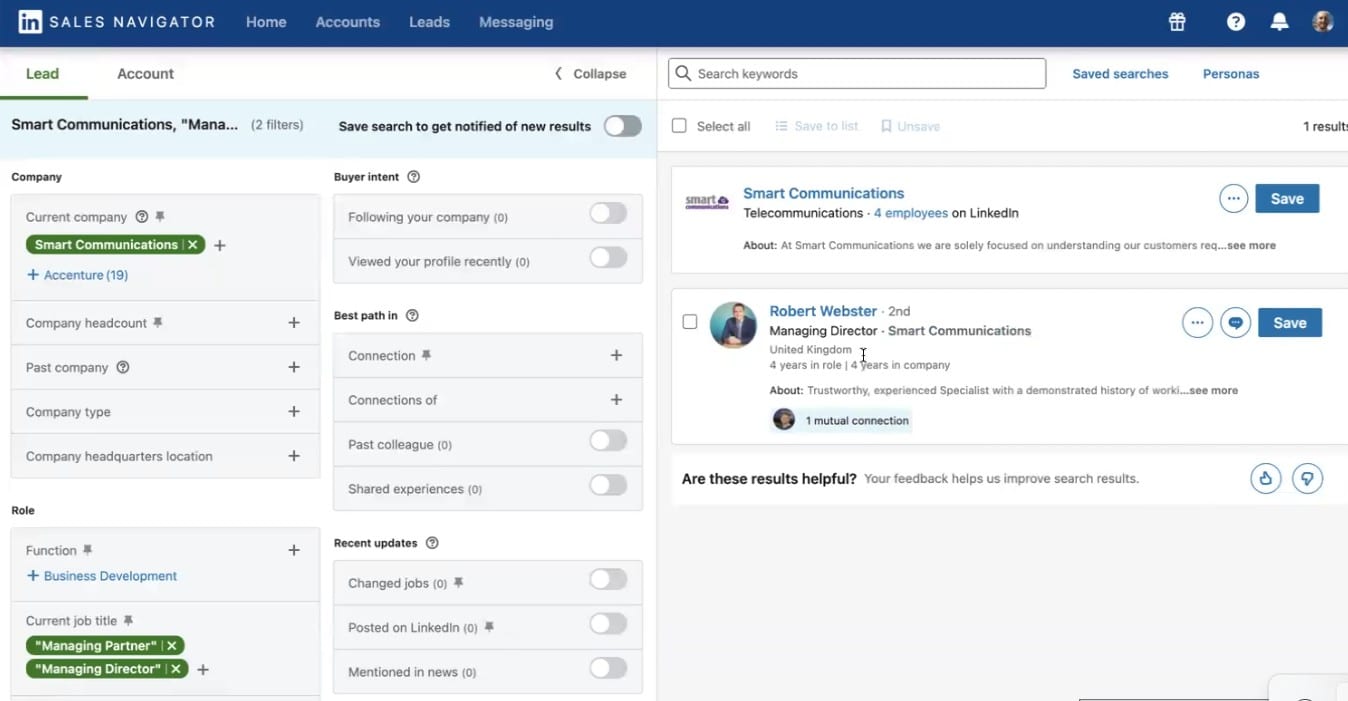
Task: Click the Past company help icon
Action: (x=123, y=367)
